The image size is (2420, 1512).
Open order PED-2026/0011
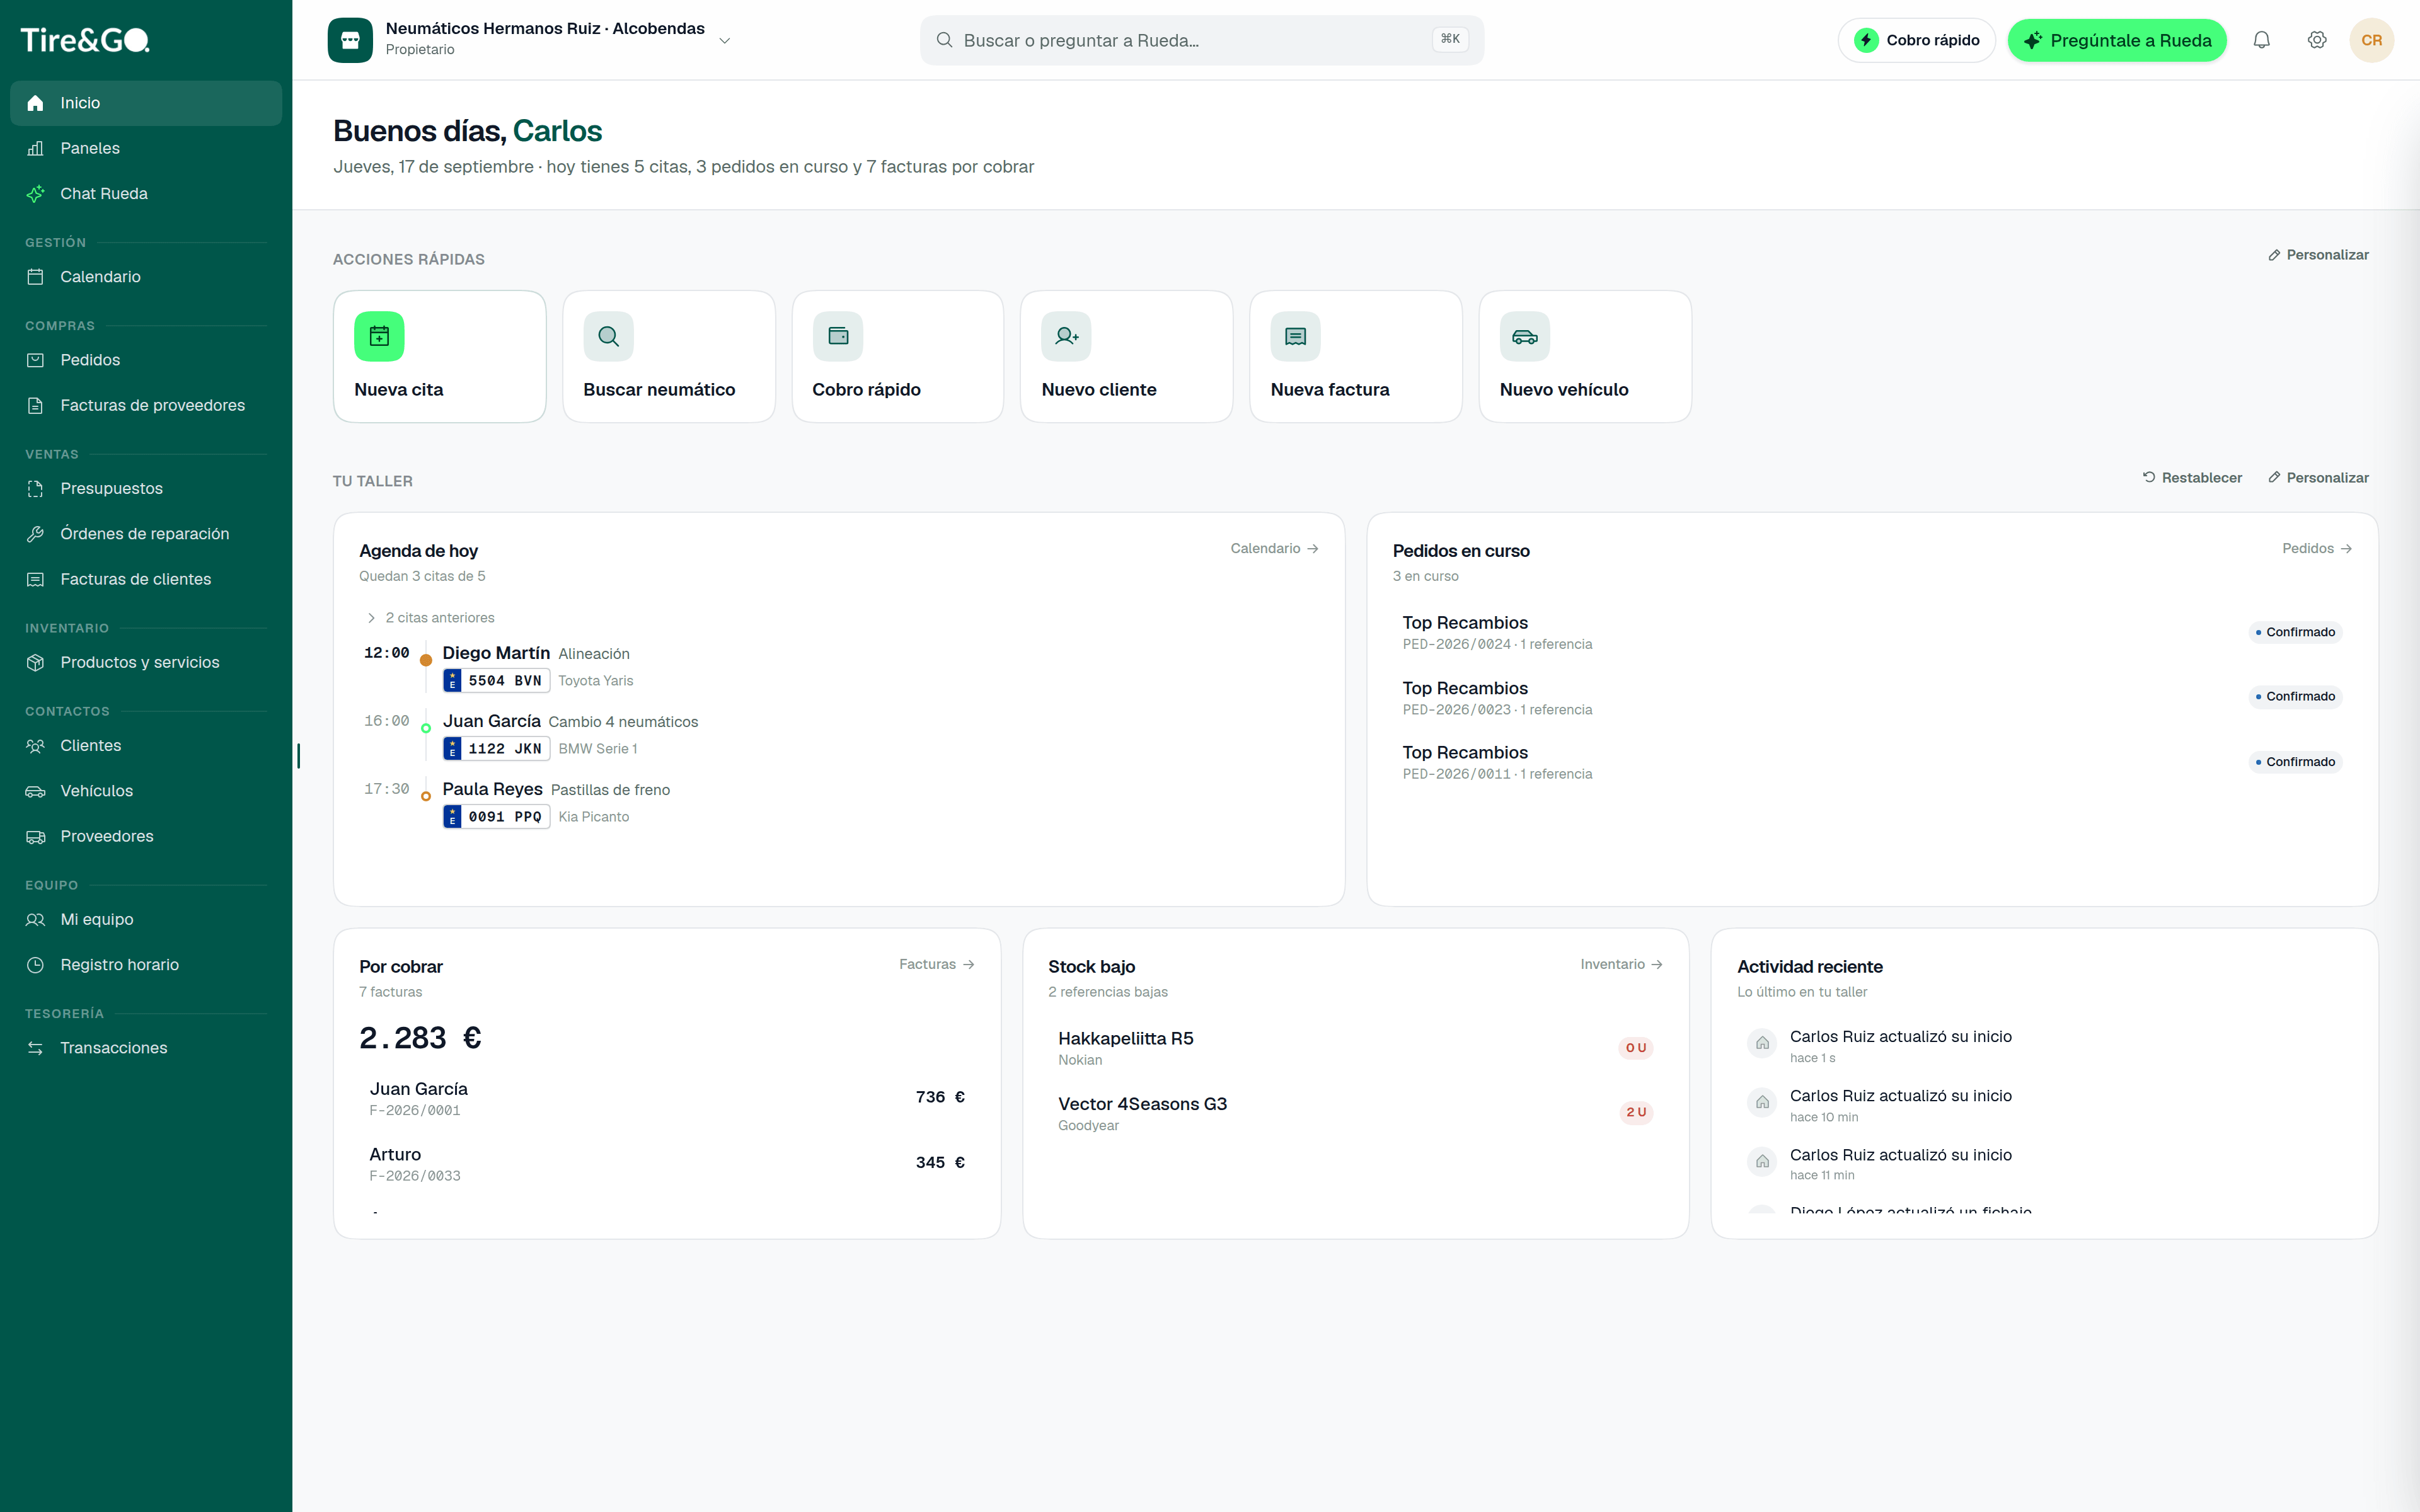pyautogui.click(x=1872, y=762)
